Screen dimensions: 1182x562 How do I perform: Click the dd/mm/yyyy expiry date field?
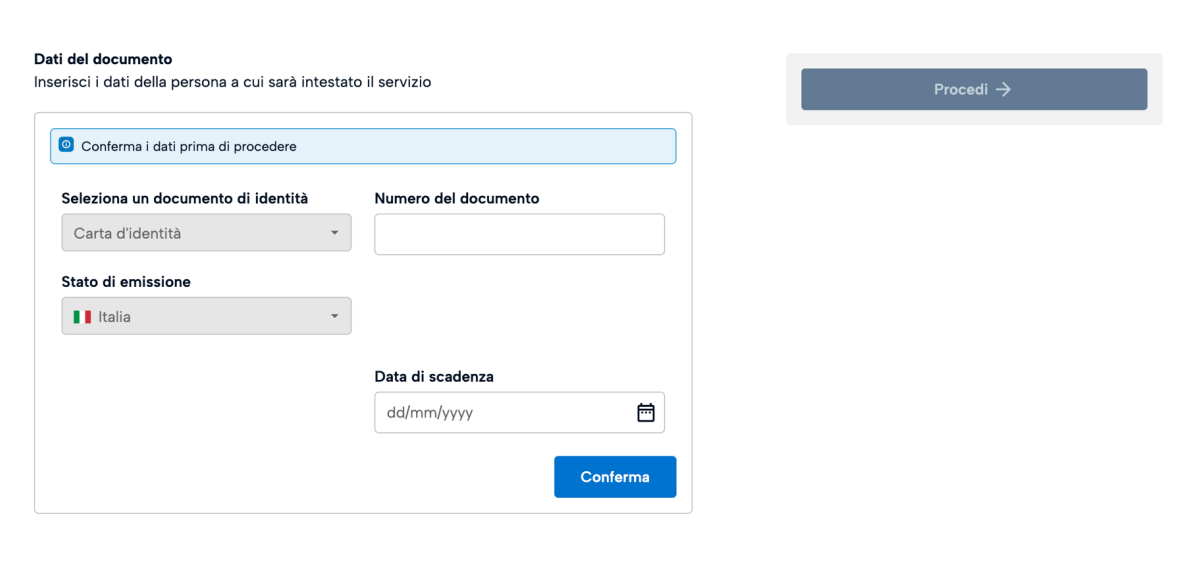500,412
